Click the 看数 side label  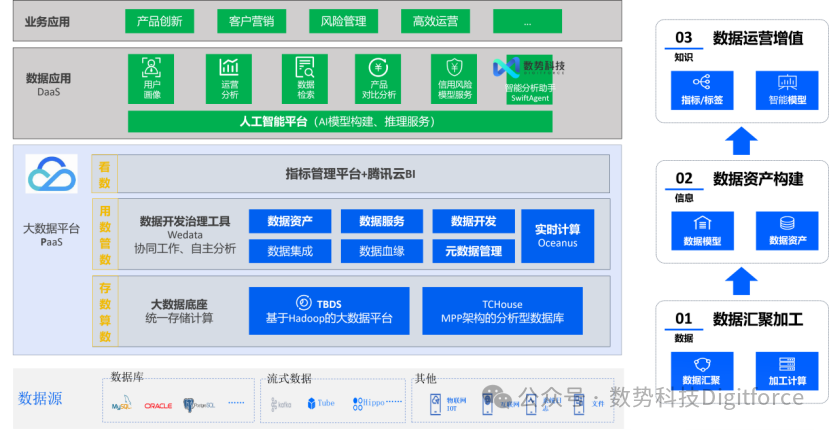(x=105, y=174)
